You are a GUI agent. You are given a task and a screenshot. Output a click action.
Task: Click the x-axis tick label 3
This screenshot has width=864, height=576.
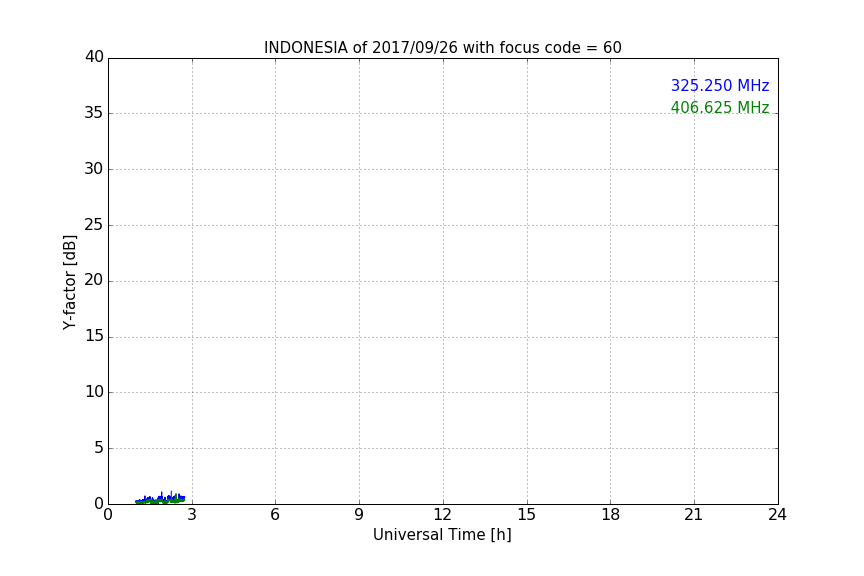pos(192,515)
